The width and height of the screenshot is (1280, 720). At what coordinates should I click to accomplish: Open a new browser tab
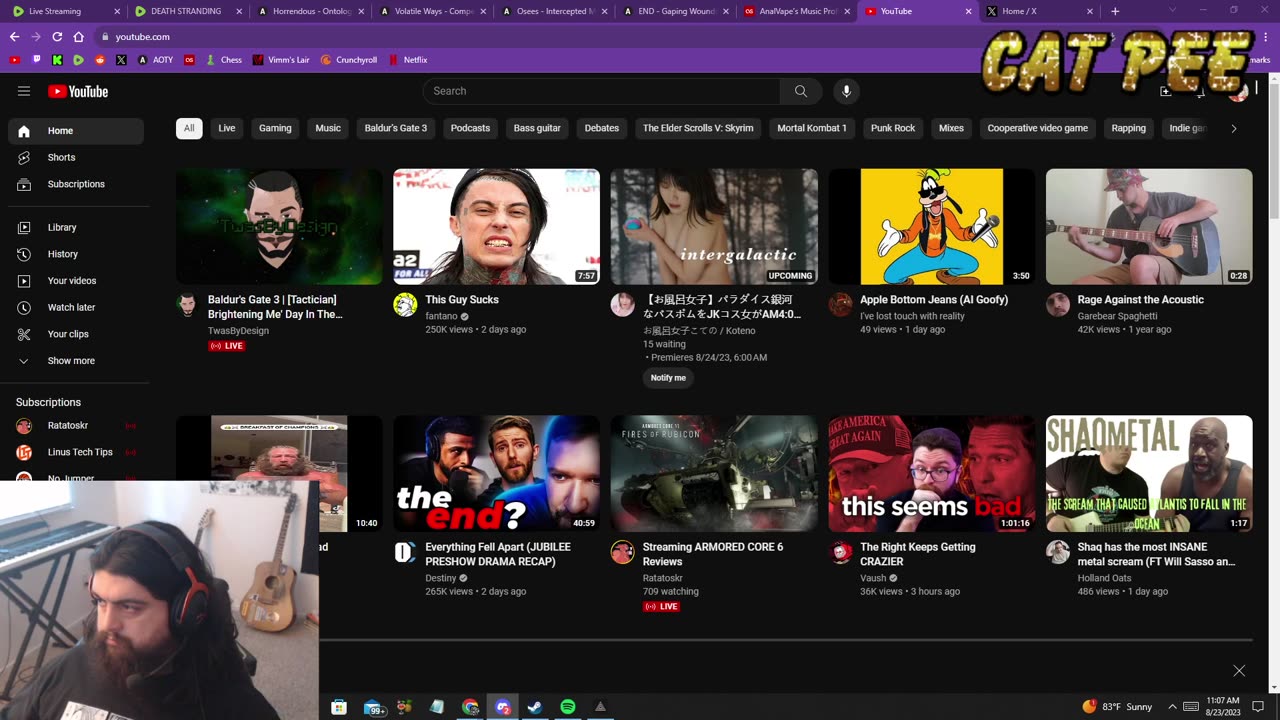1115,11
